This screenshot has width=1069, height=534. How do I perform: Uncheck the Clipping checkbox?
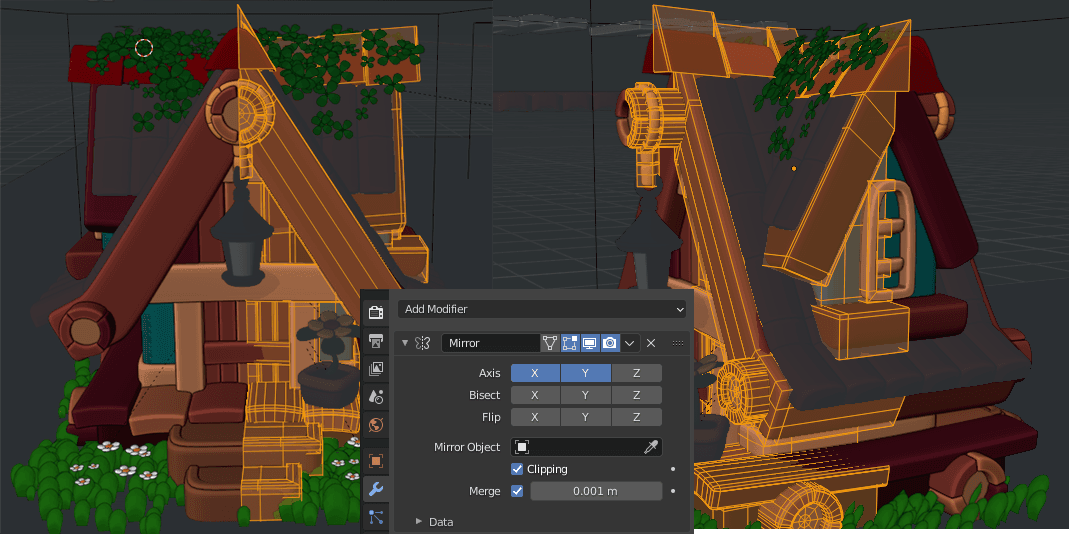[517, 469]
